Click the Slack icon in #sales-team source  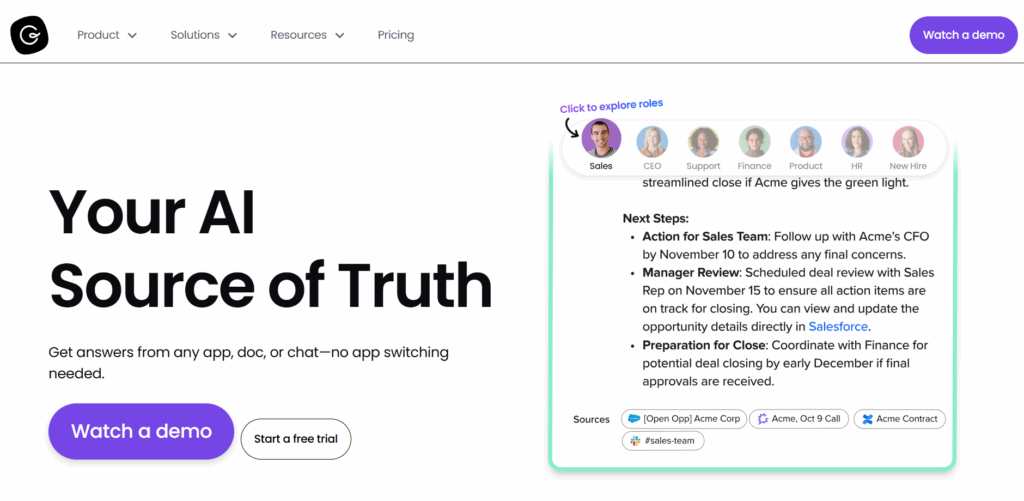point(635,441)
